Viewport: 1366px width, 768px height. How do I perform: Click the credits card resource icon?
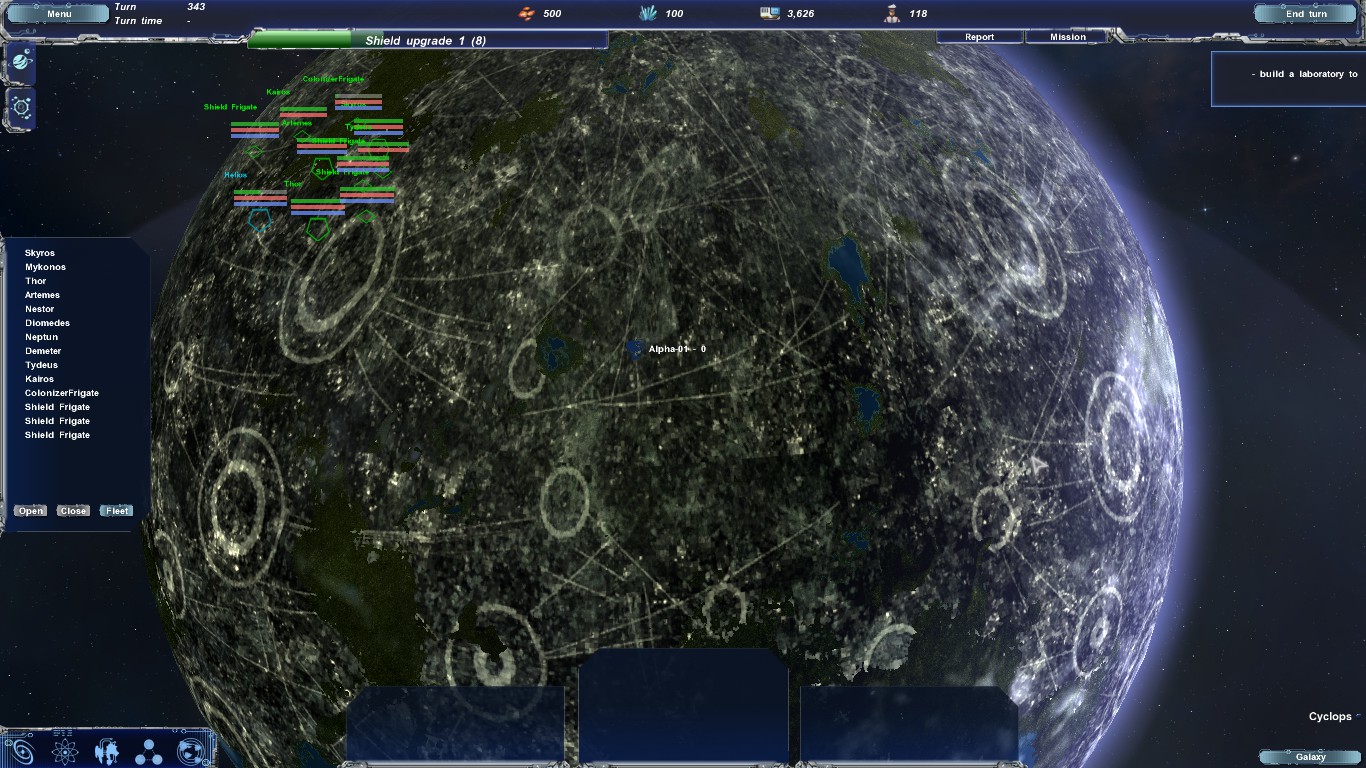[x=769, y=13]
